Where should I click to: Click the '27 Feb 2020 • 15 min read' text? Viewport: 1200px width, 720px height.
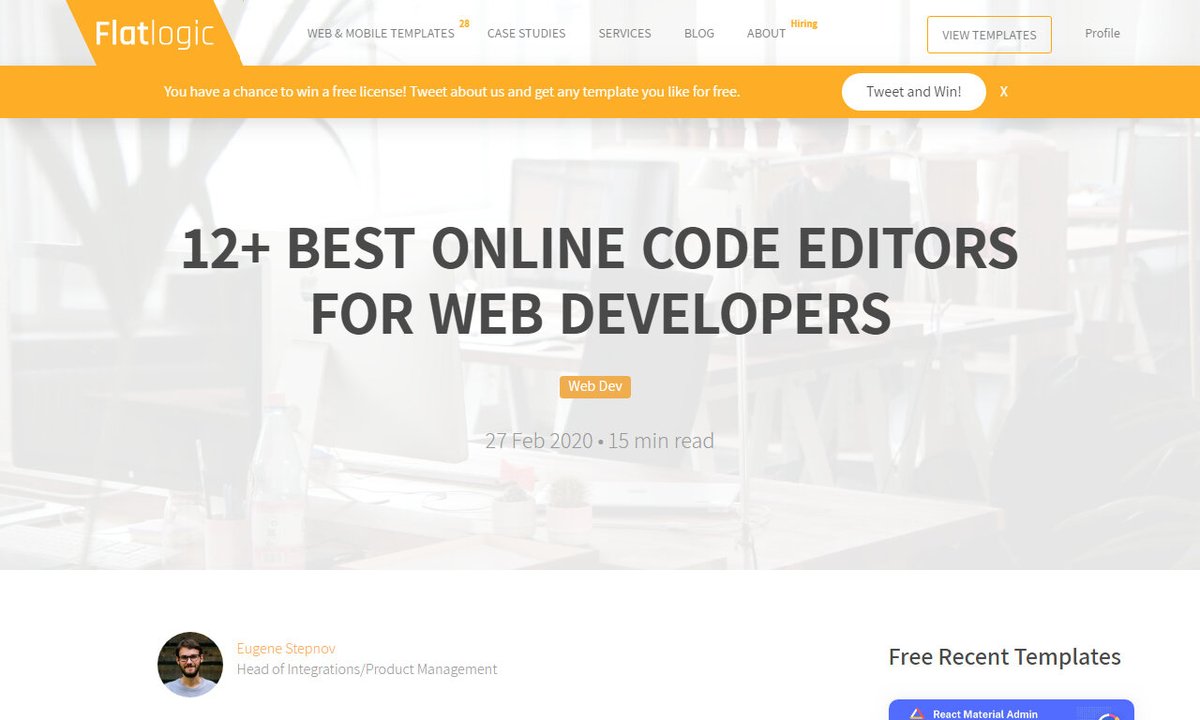(x=600, y=440)
